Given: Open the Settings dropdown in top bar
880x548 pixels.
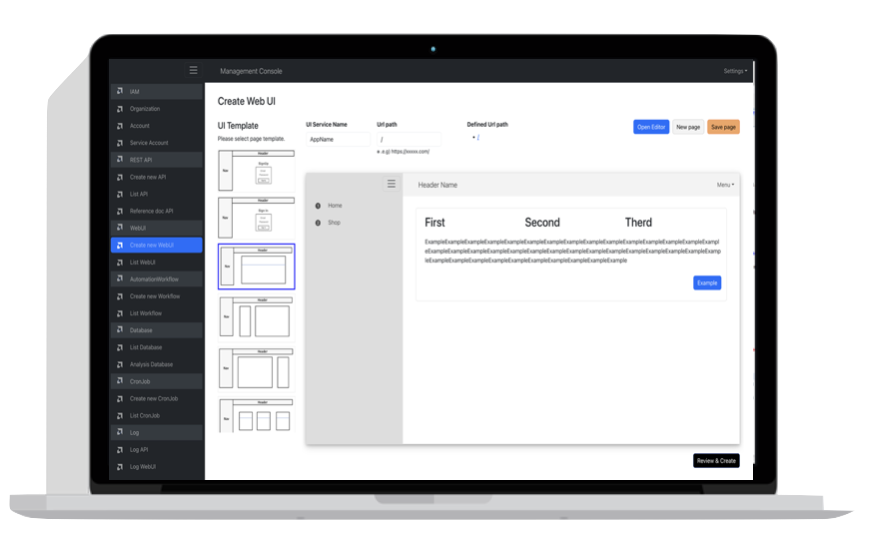Looking at the screenshot, I should click(x=734, y=71).
